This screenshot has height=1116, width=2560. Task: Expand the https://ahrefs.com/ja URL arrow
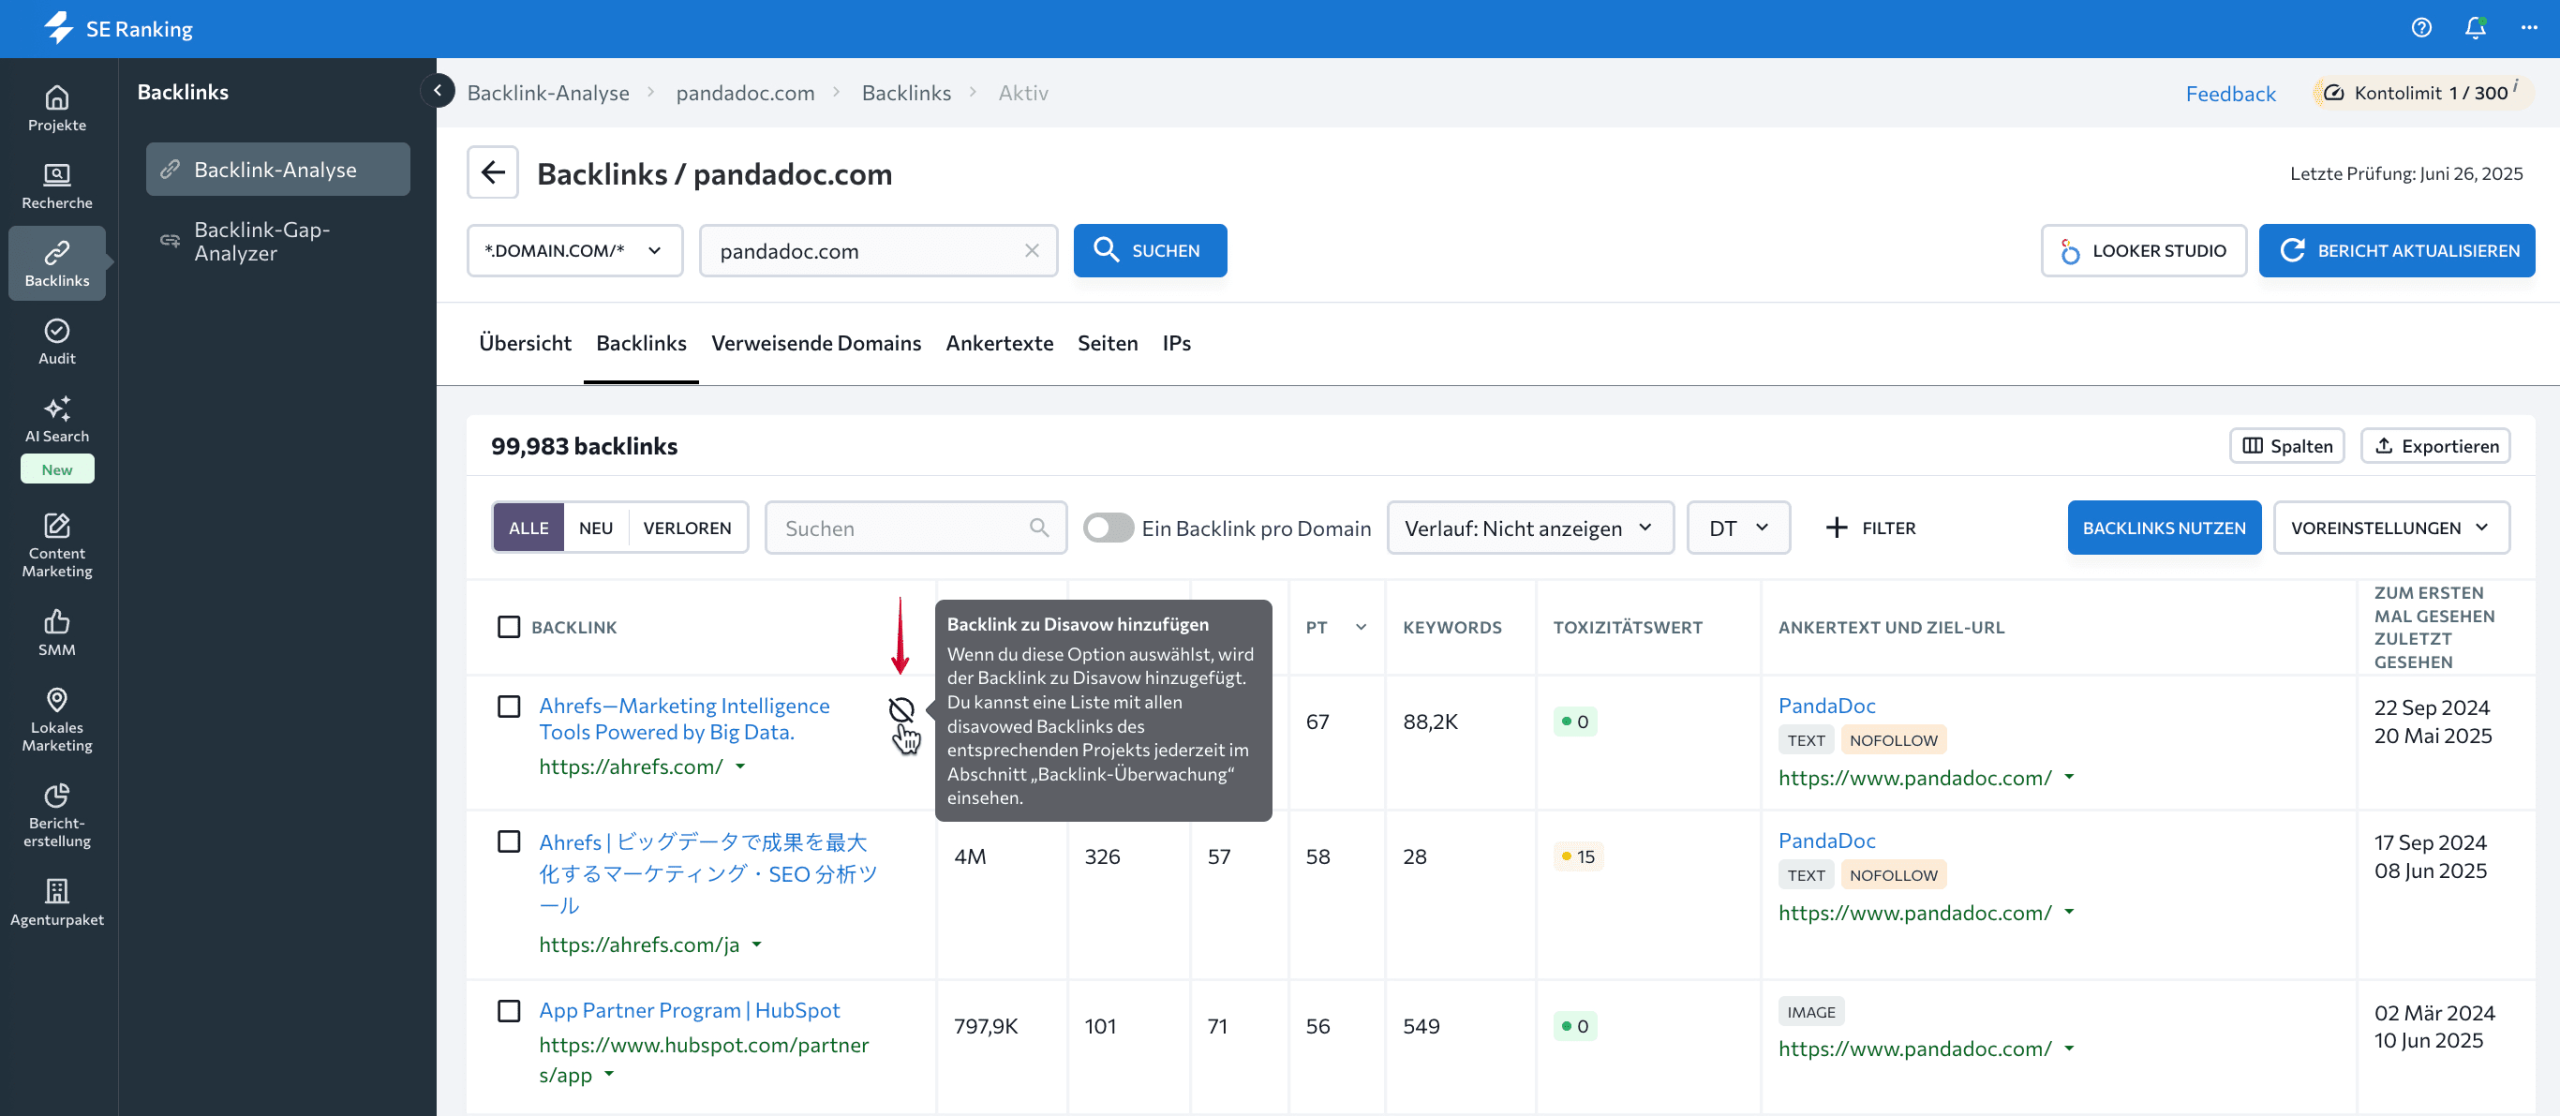757,945
